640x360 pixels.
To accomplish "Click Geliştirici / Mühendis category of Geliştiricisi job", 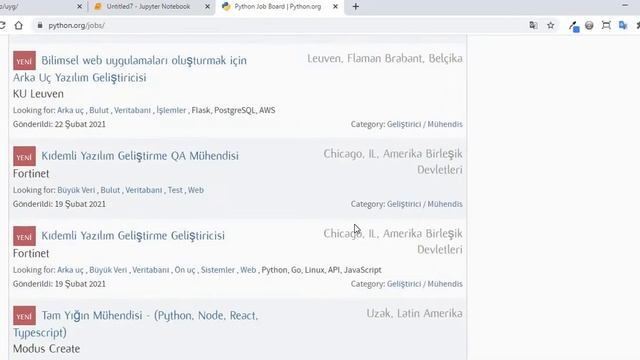I will [x=424, y=284].
